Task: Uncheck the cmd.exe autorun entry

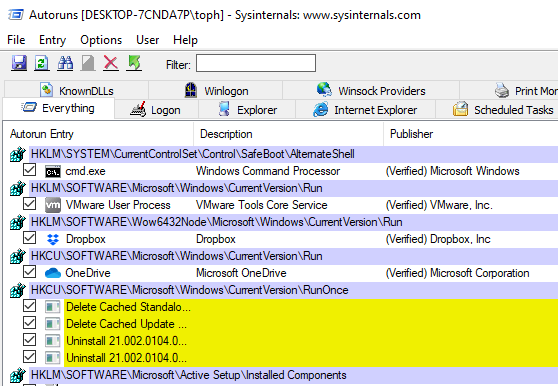Action: tap(29, 170)
